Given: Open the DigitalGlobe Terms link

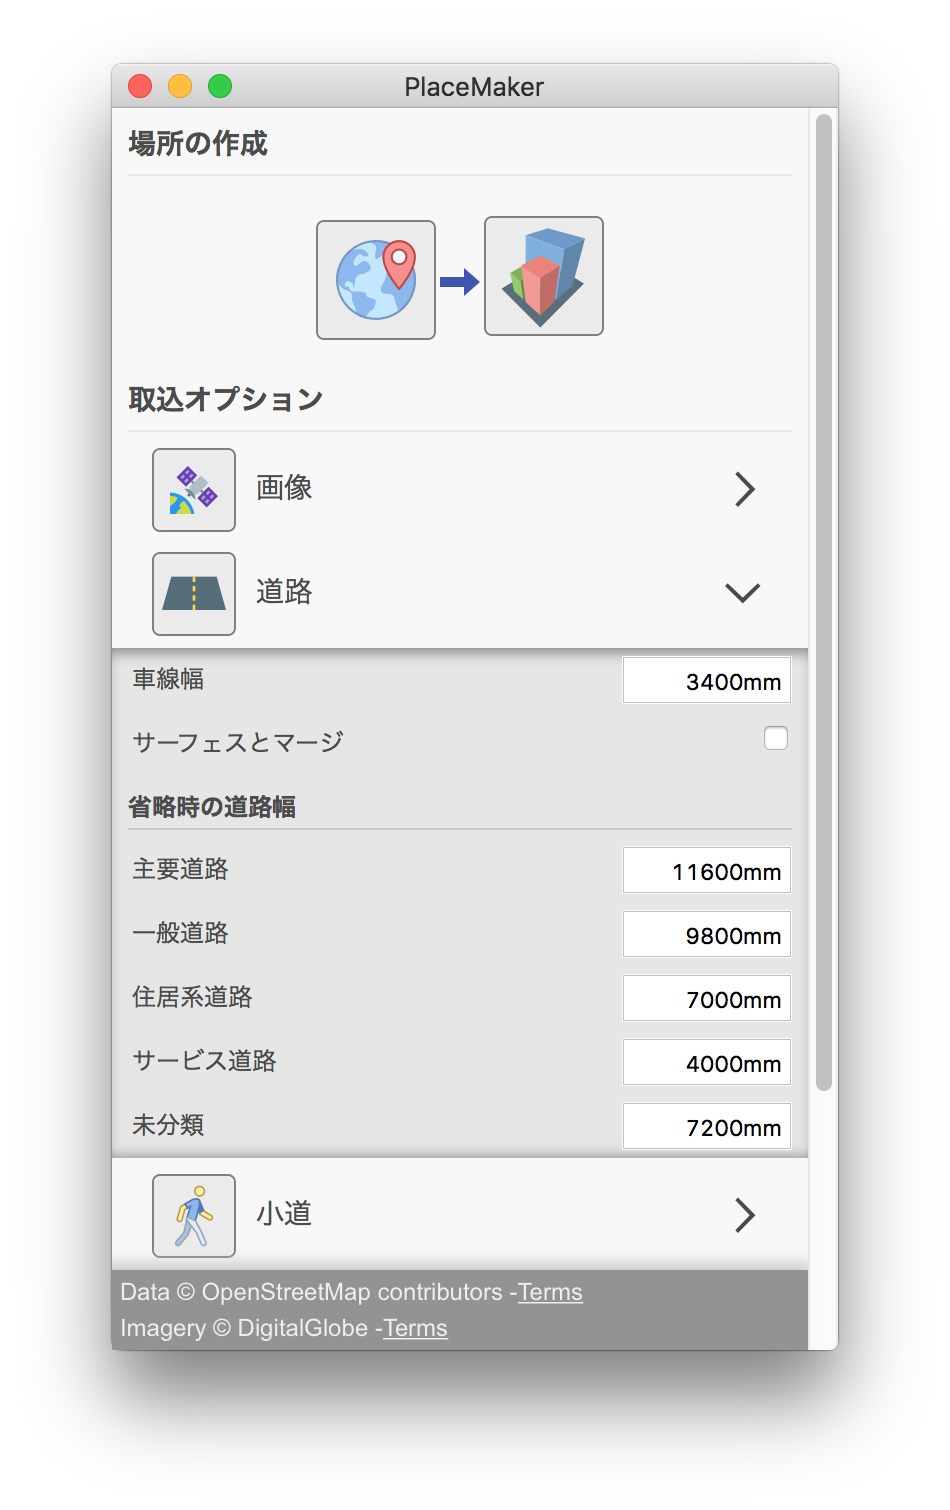Looking at the screenshot, I should tap(415, 1328).
